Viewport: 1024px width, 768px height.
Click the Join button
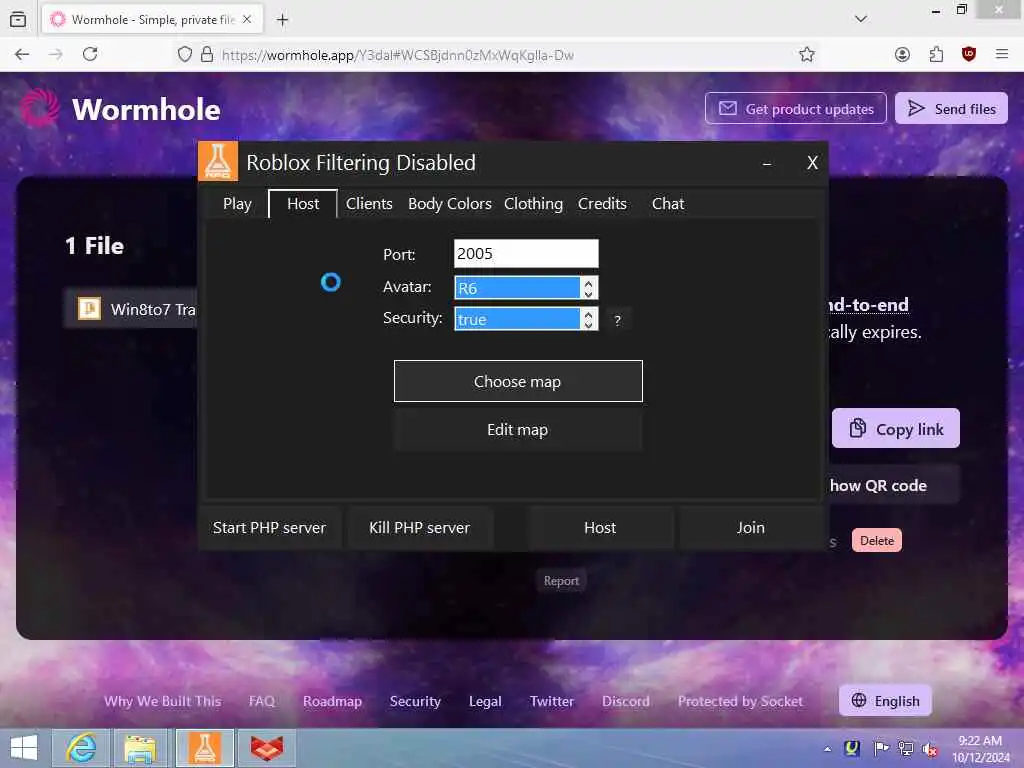click(751, 528)
